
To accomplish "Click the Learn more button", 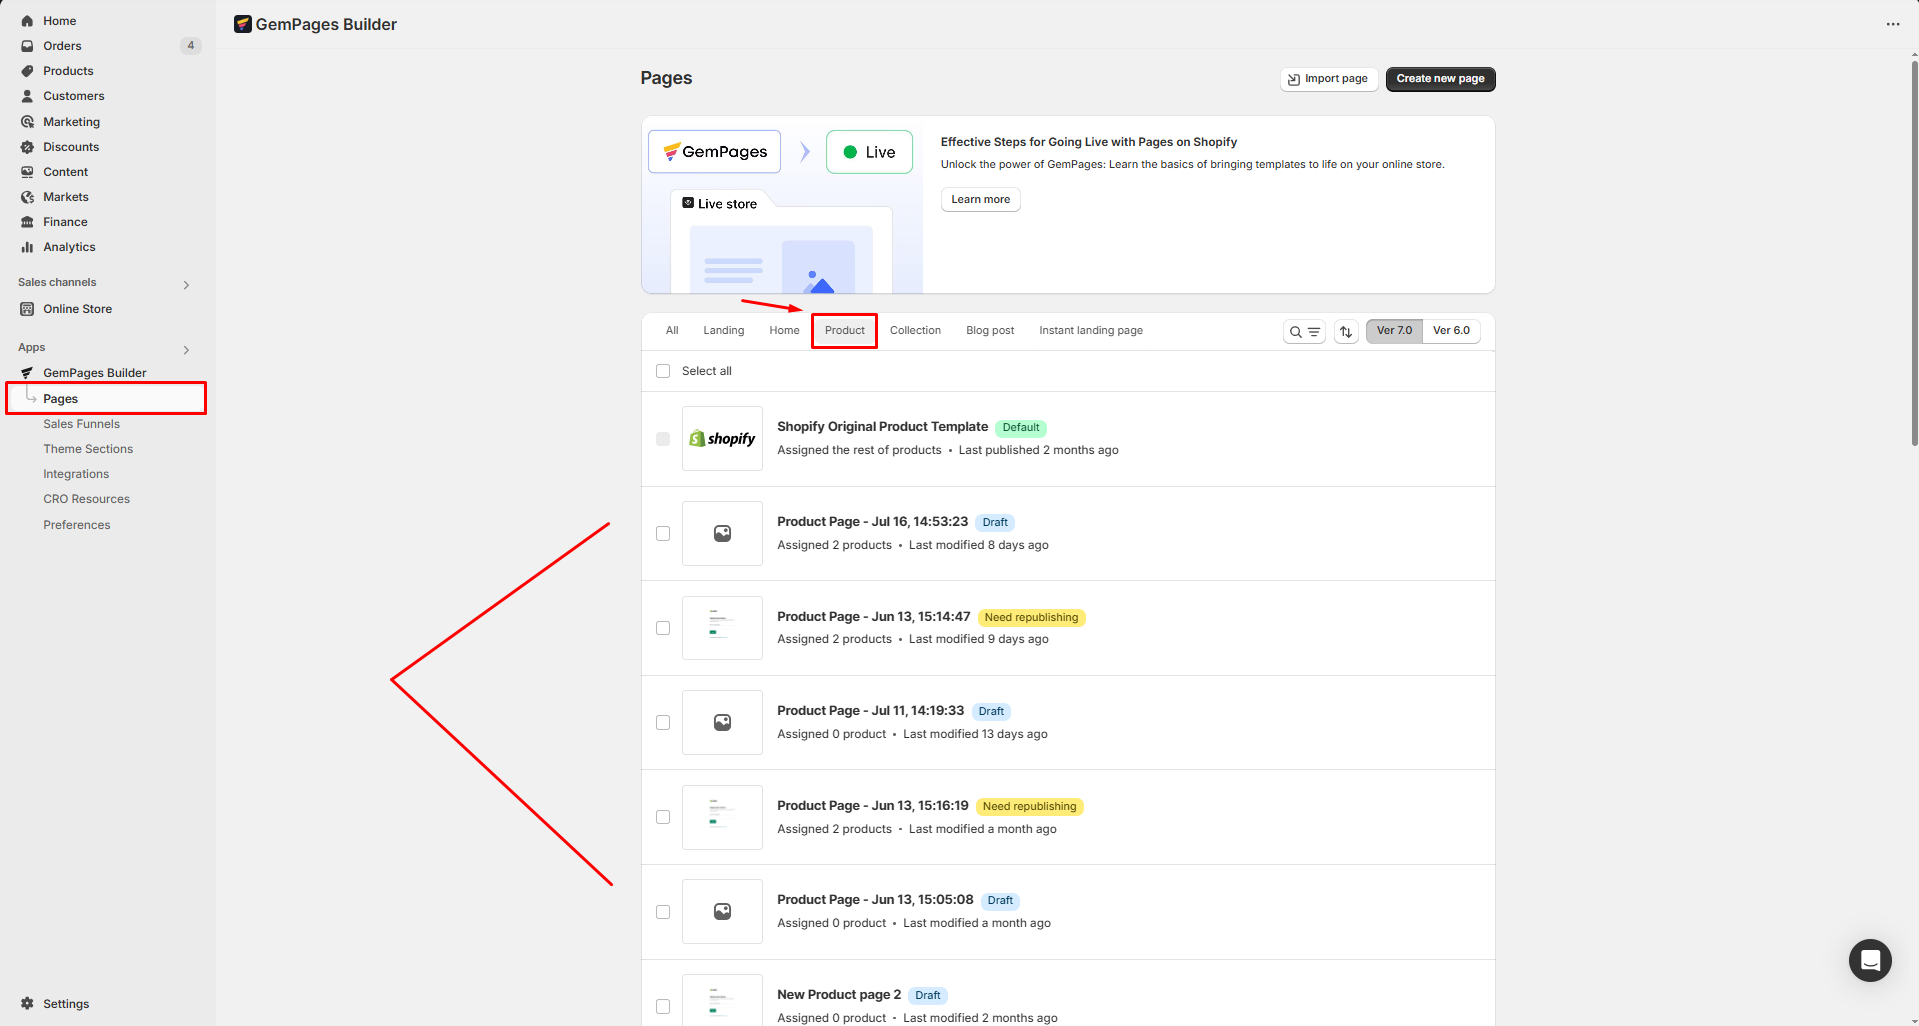I will [980, 200].
